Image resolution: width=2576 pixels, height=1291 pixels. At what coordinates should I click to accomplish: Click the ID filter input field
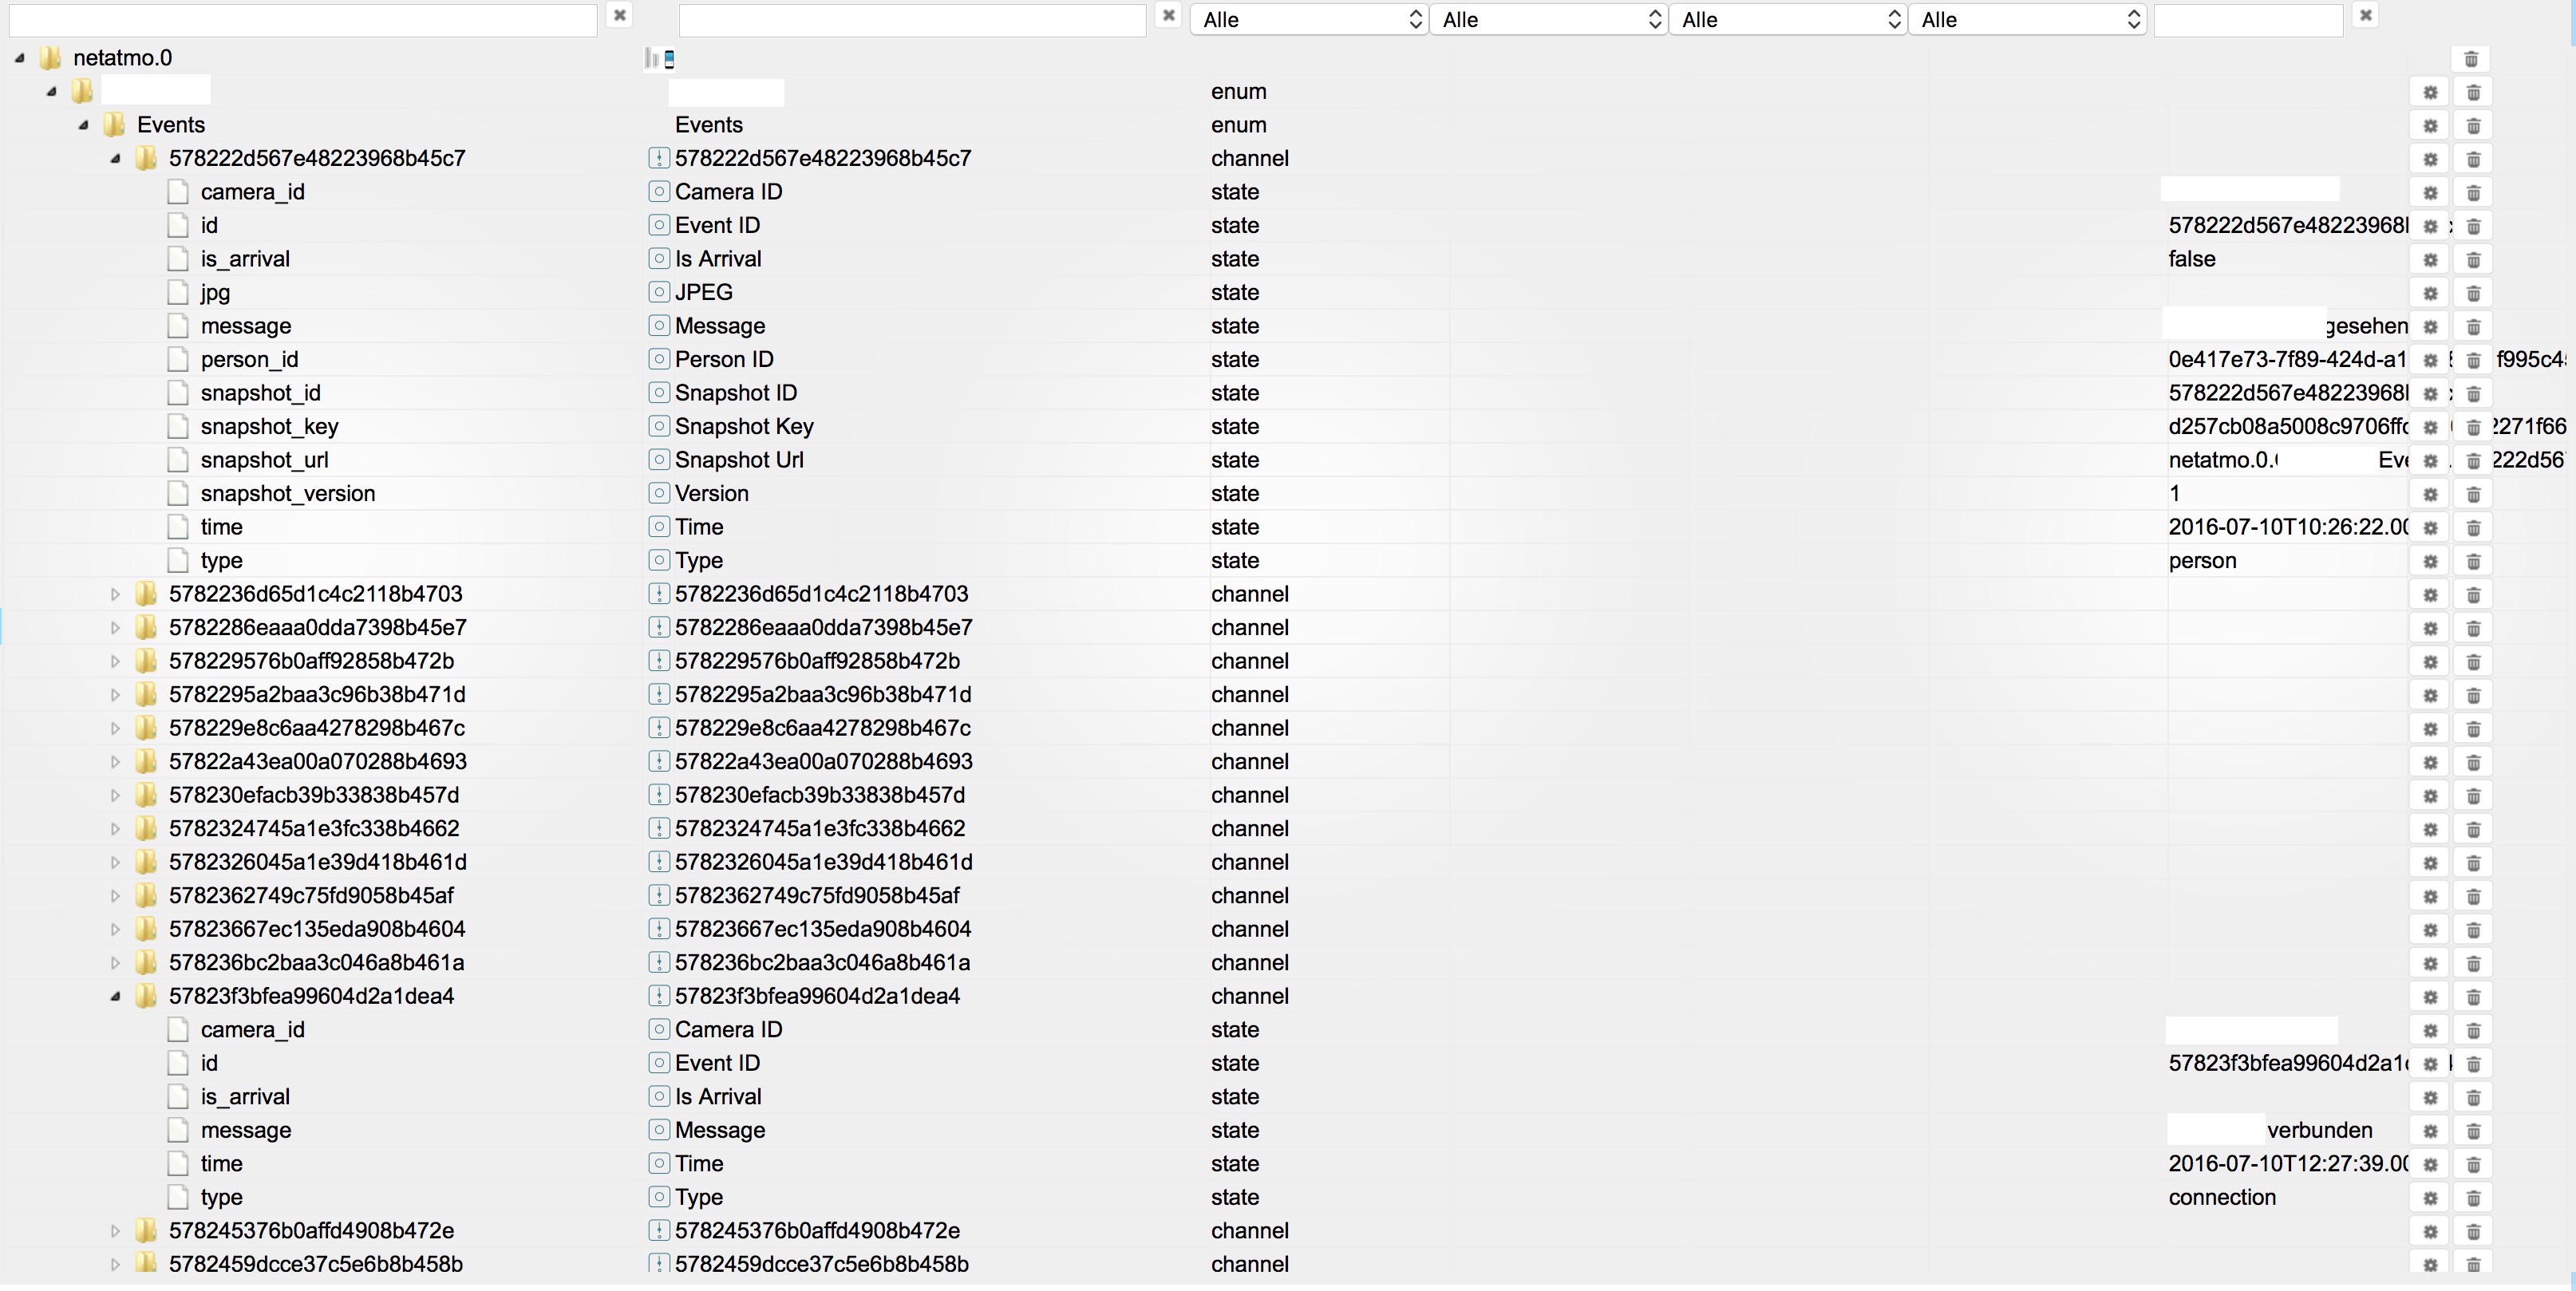coord(302,19)
